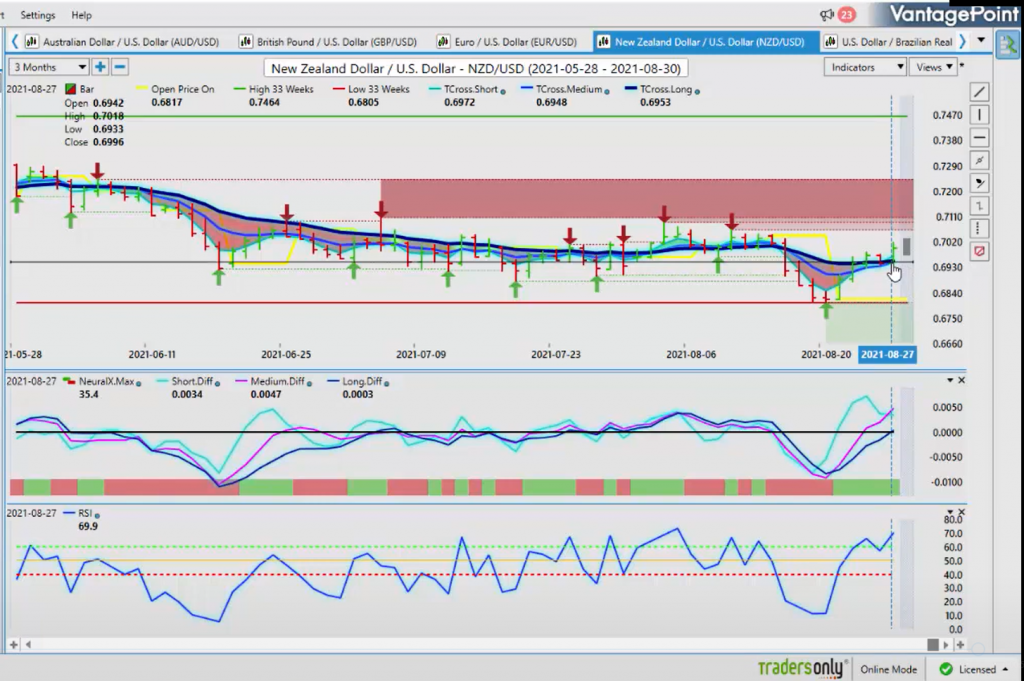Click the scrollbar right arrow
The width and height of the screenshot is (1024, 681).
(946, 644)
